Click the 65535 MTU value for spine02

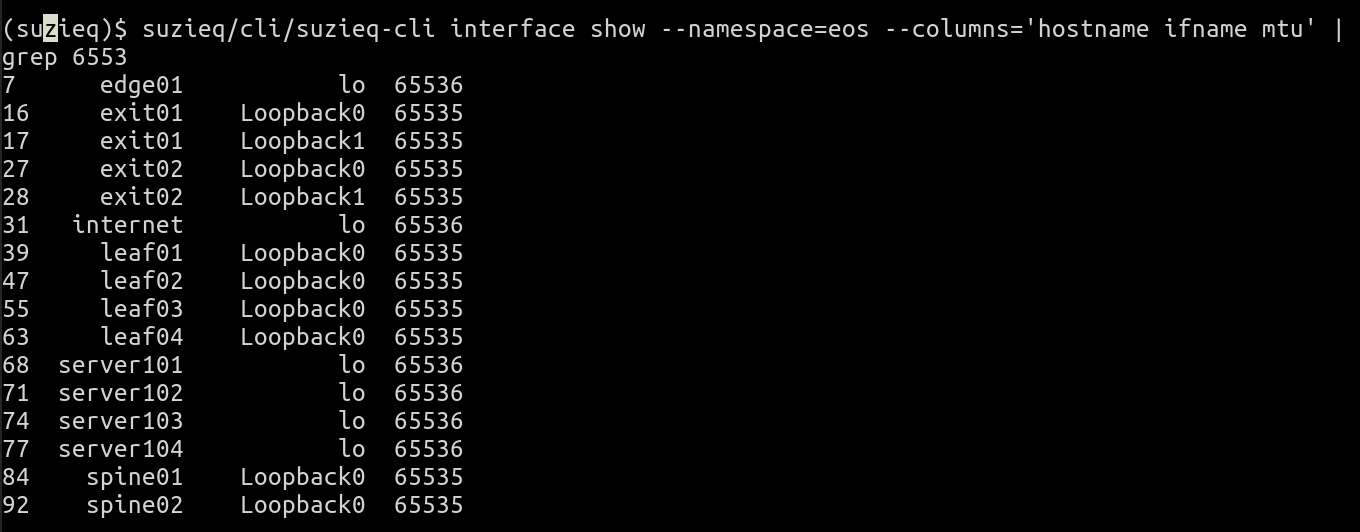(428, 505)
